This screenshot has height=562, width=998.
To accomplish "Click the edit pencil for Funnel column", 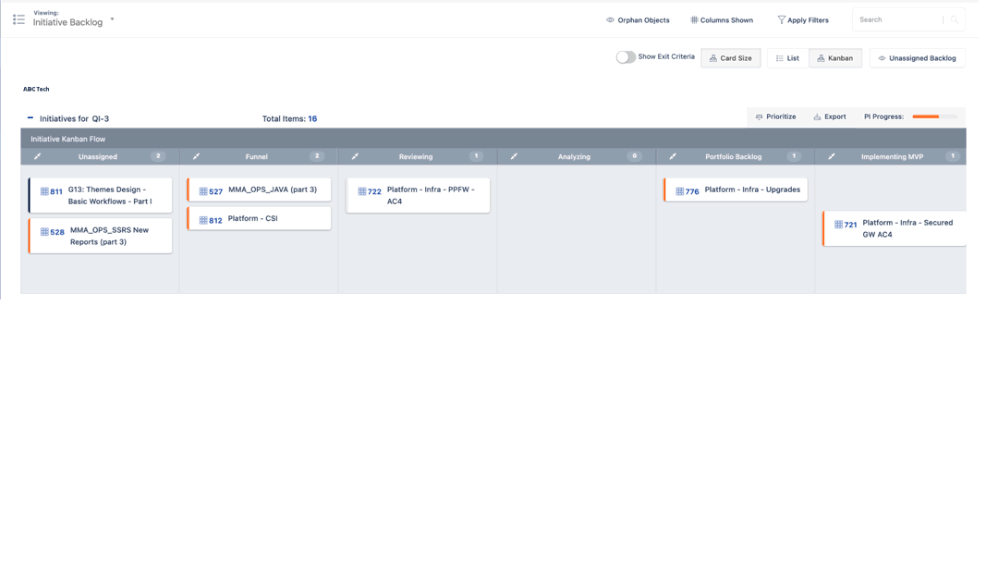I will [x=196, y=157].
